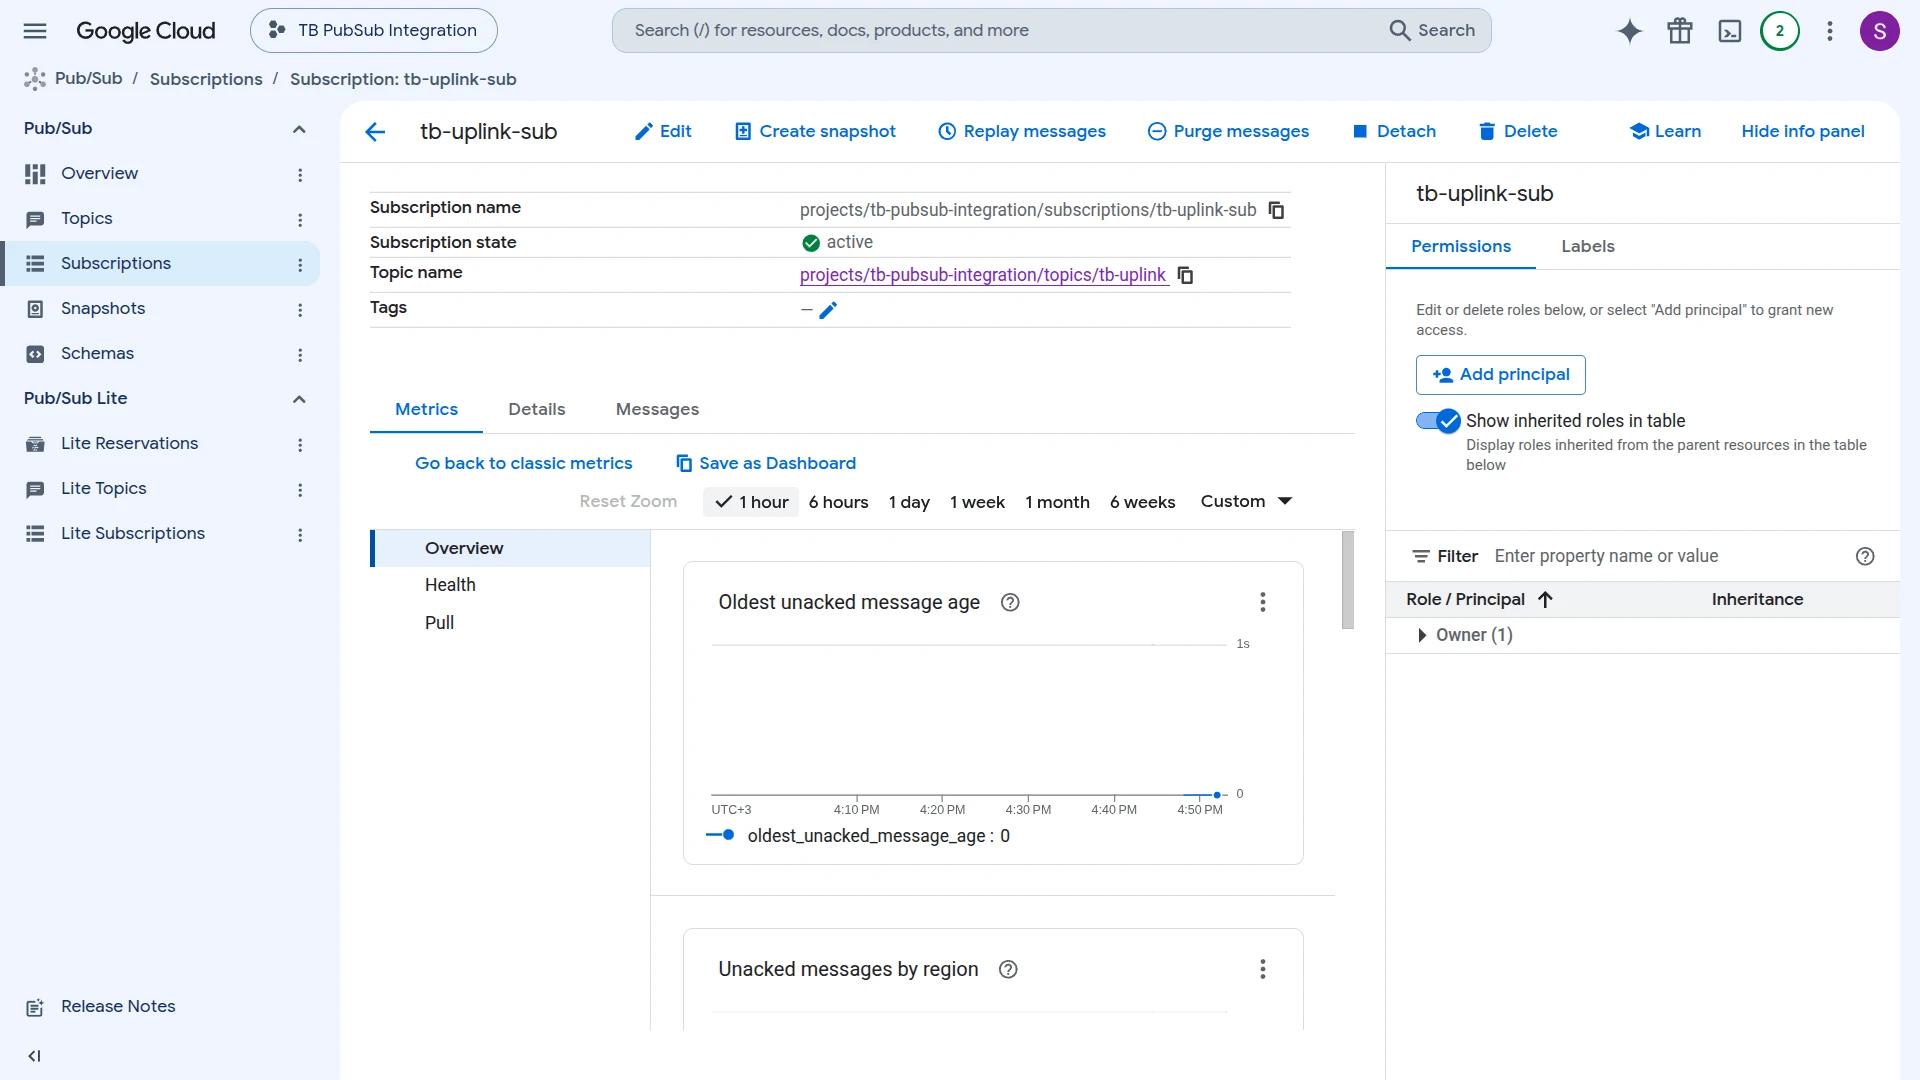Open the top bar more options menu
This screenshot has height=1080, width=1920.
pyautogui.click(x=1830, y=31)
